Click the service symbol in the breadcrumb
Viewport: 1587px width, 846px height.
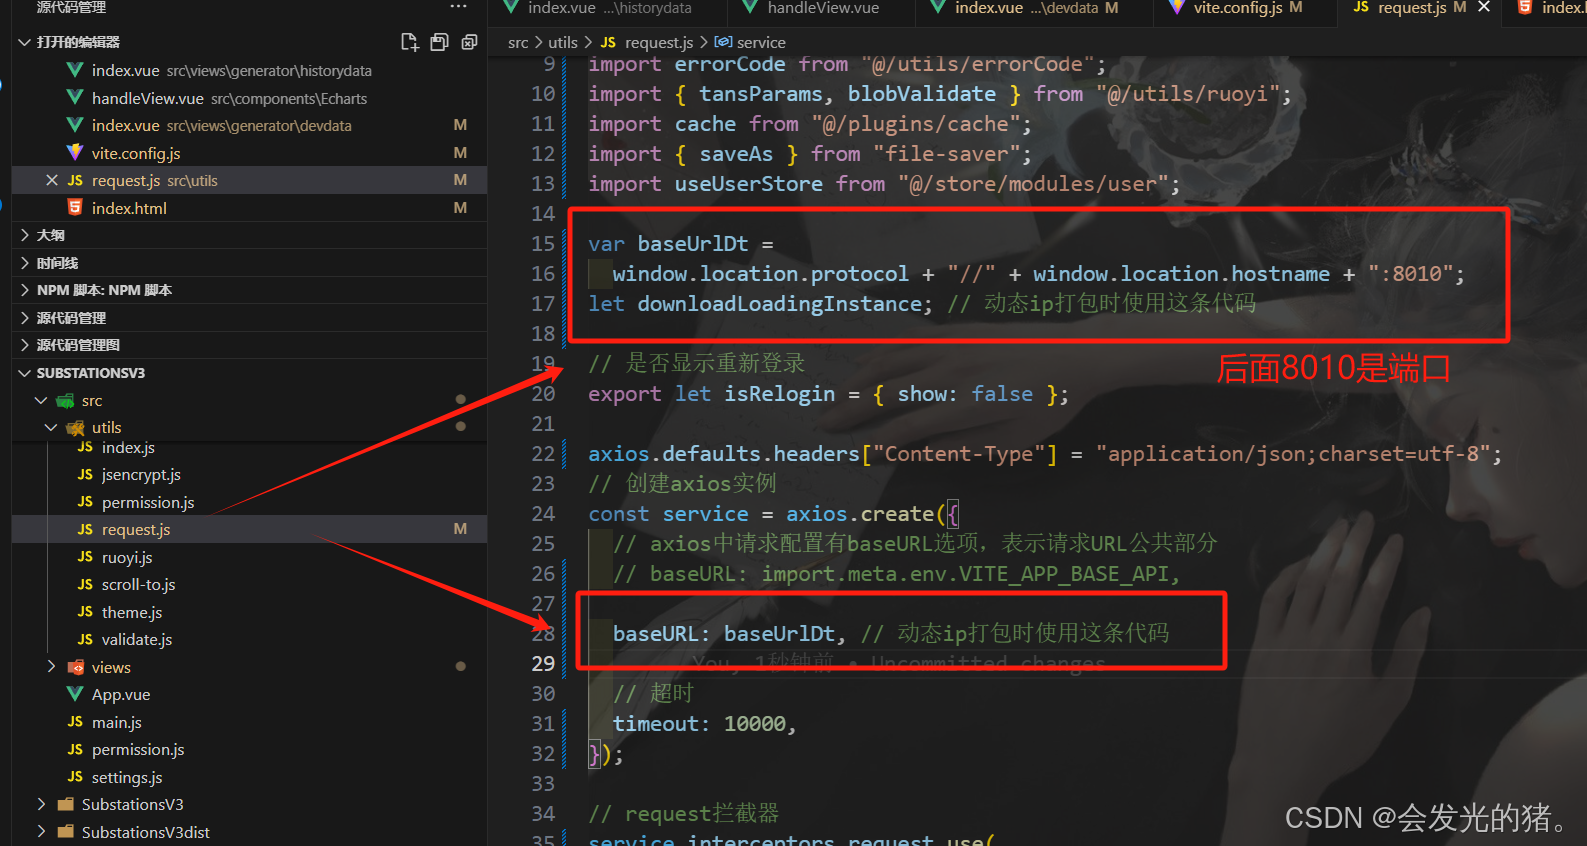tap(760, 42)
